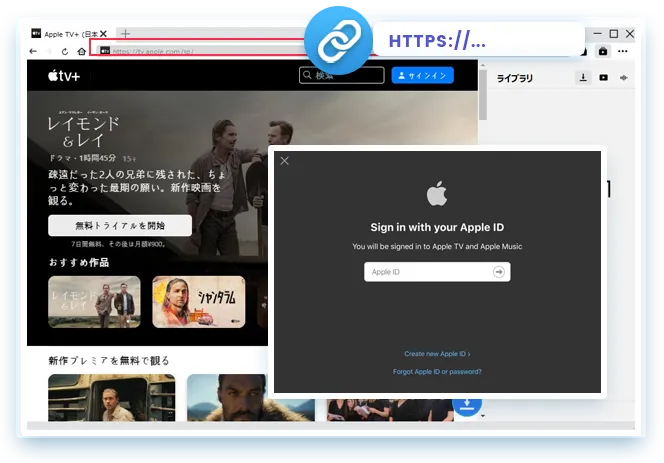Click the address bar URL field
The image size is (664, 463).
[x=199, y=51]
